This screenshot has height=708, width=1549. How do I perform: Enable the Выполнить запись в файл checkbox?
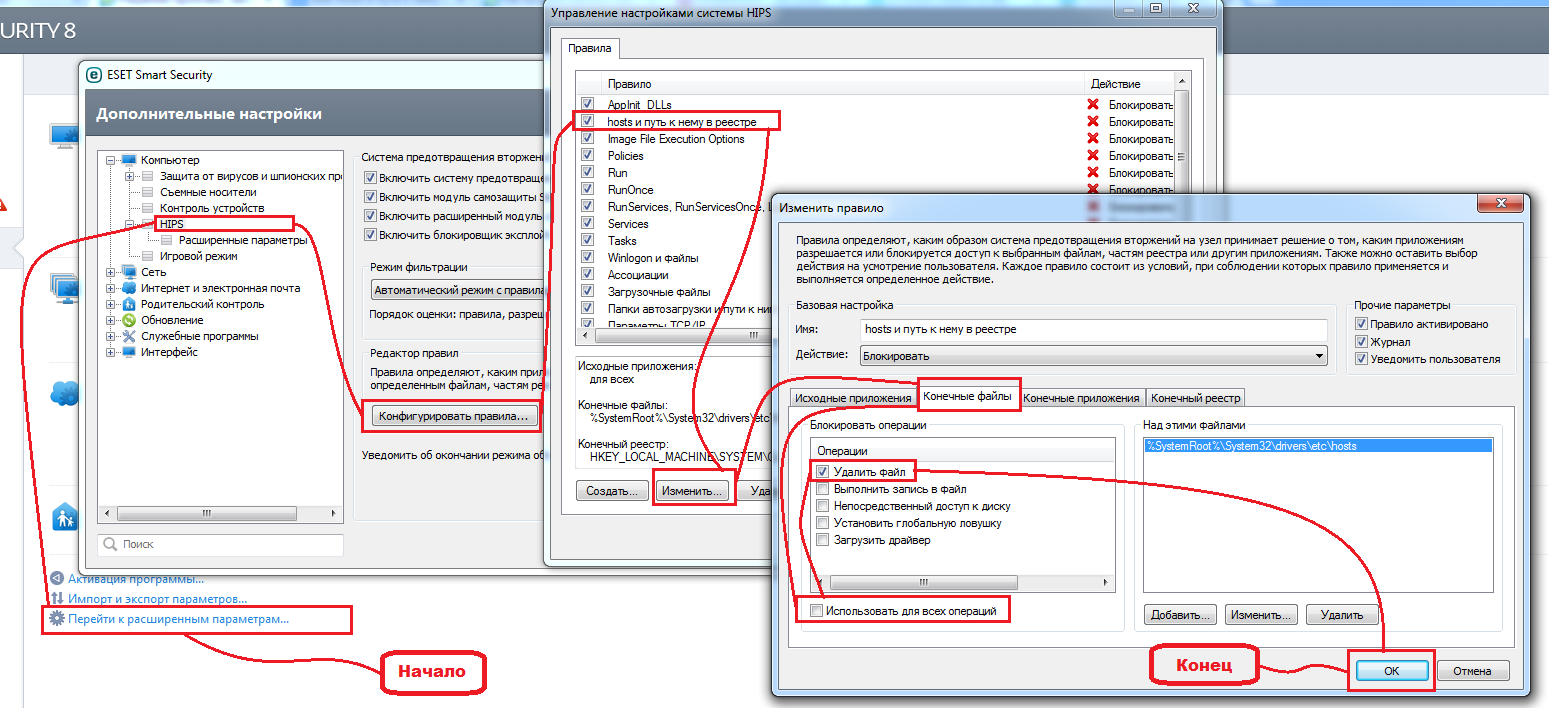[x=823, y=489]
